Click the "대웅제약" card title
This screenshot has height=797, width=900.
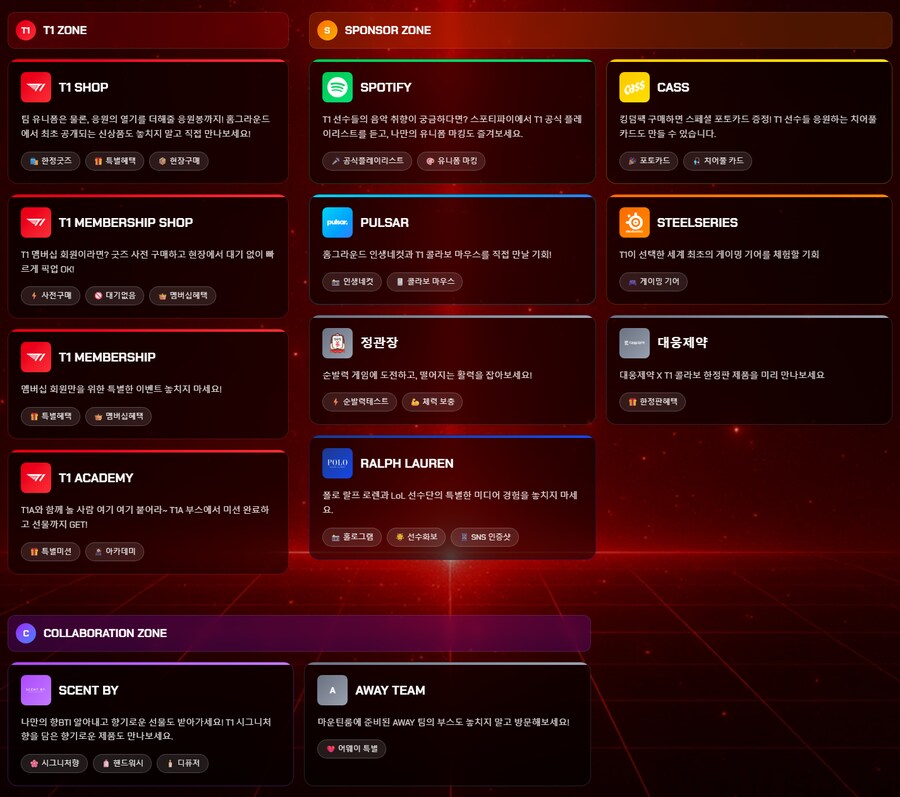tap(682, 343)
